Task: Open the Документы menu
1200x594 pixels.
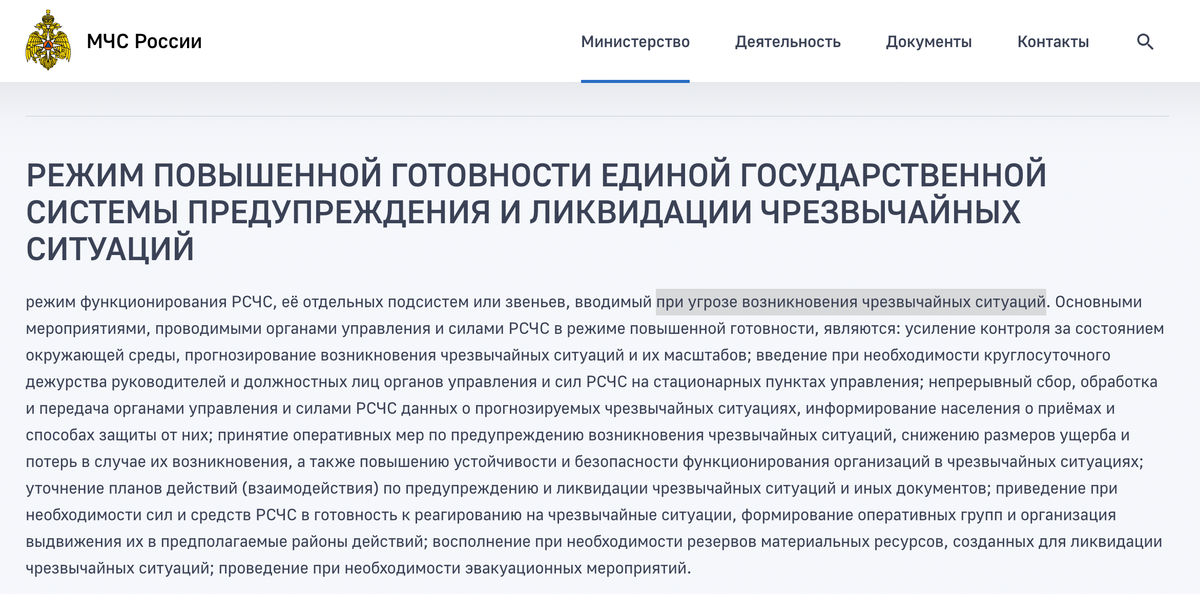Action: click(929, 42)
